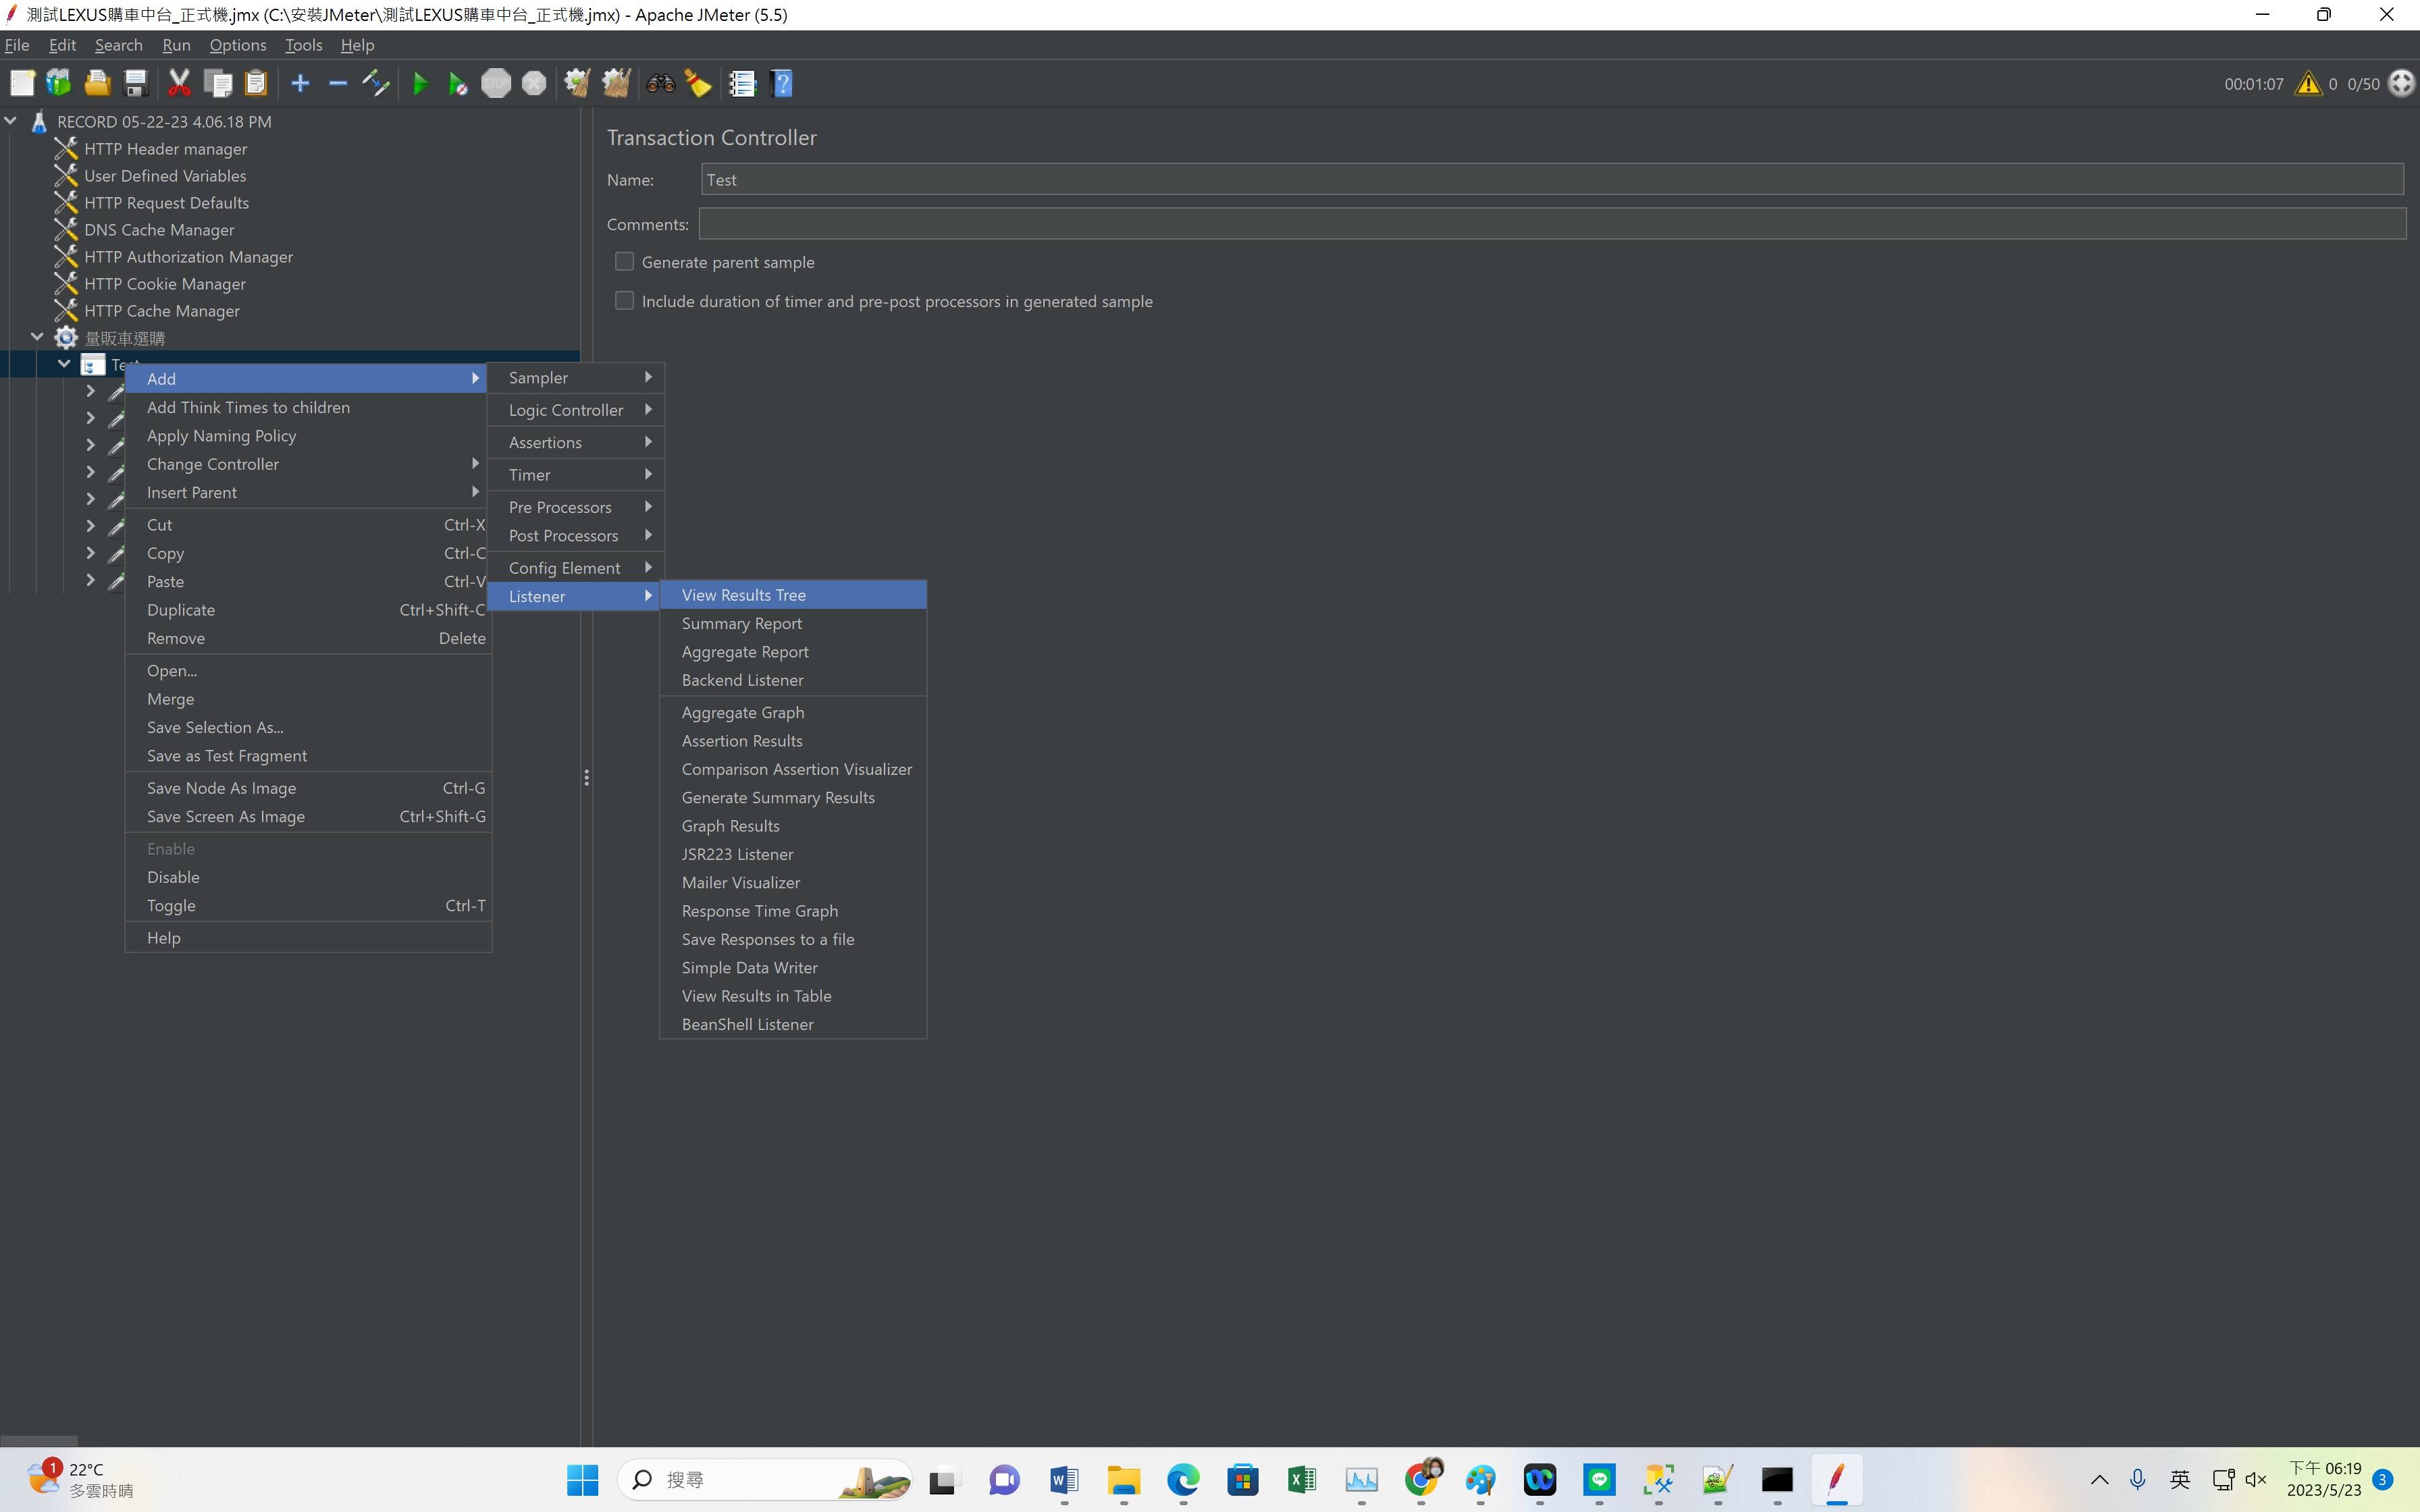Viewport: 2420px width, 1512px height.
Task: Click the remote engines icon near thread count
Action: point(2401,84)
